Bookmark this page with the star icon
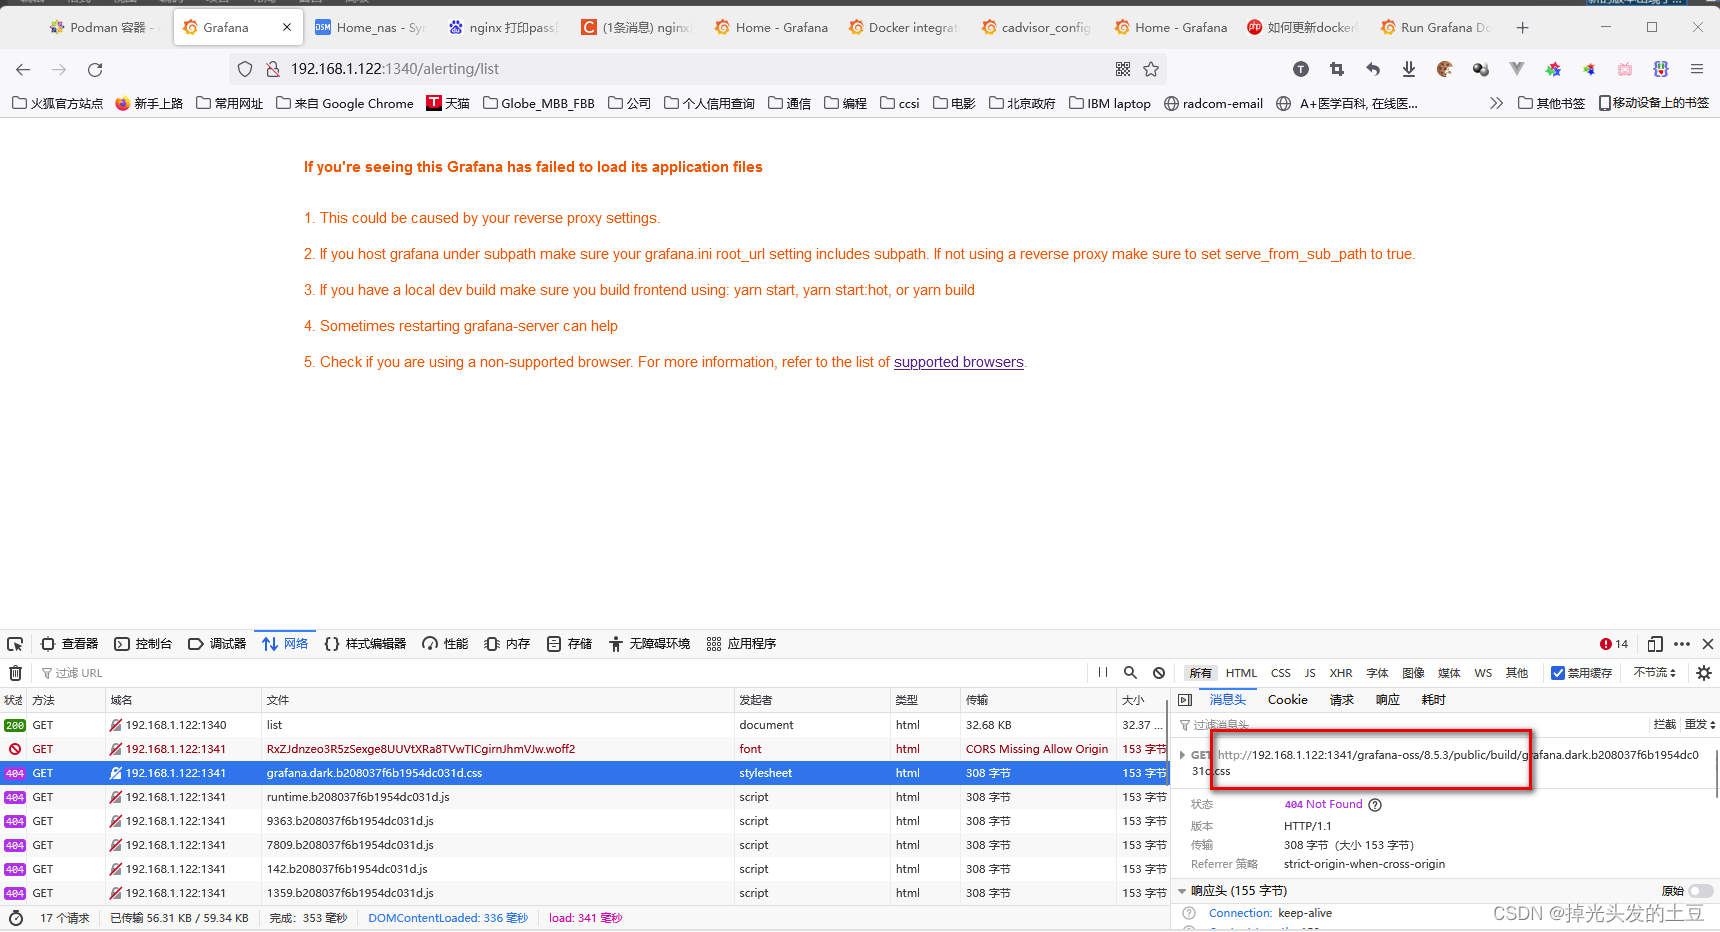Viewport: 1720px width, 932px height. (1151, 69)
